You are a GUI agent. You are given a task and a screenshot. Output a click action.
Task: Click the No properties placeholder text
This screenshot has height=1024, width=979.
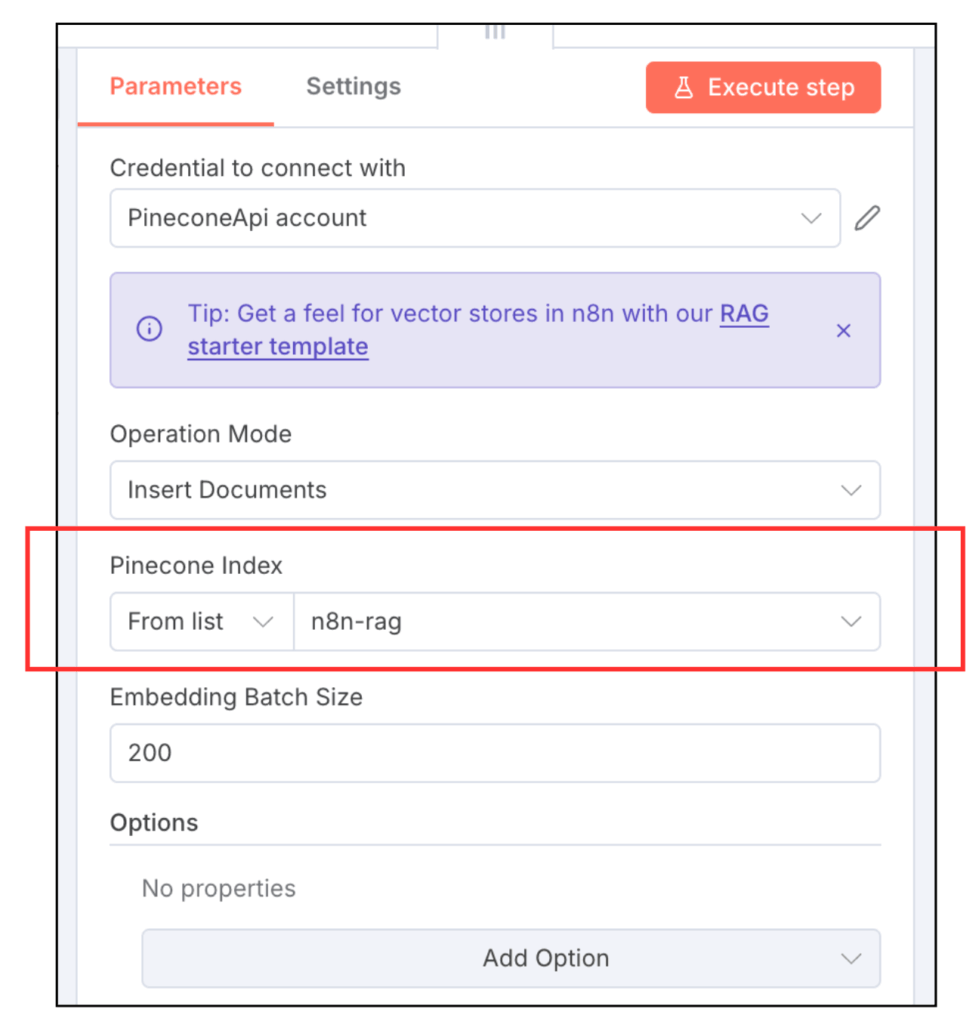[x=218, y=888]
